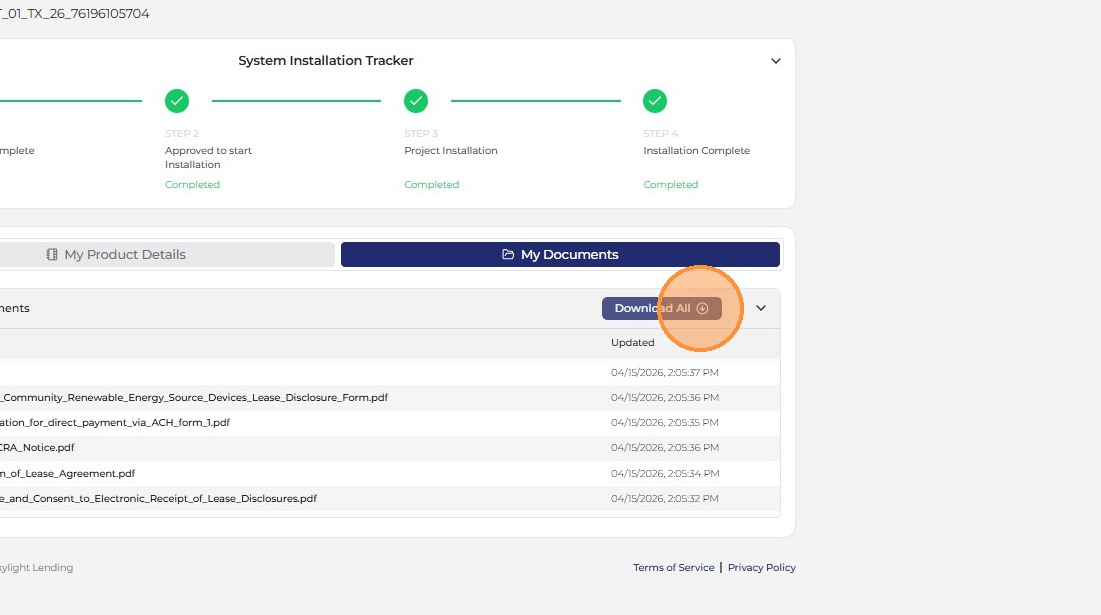This screenshot has width=1101, height=615.
Task: Collapse the System Installation Tracker panel
Action: (x=776, y=61)
